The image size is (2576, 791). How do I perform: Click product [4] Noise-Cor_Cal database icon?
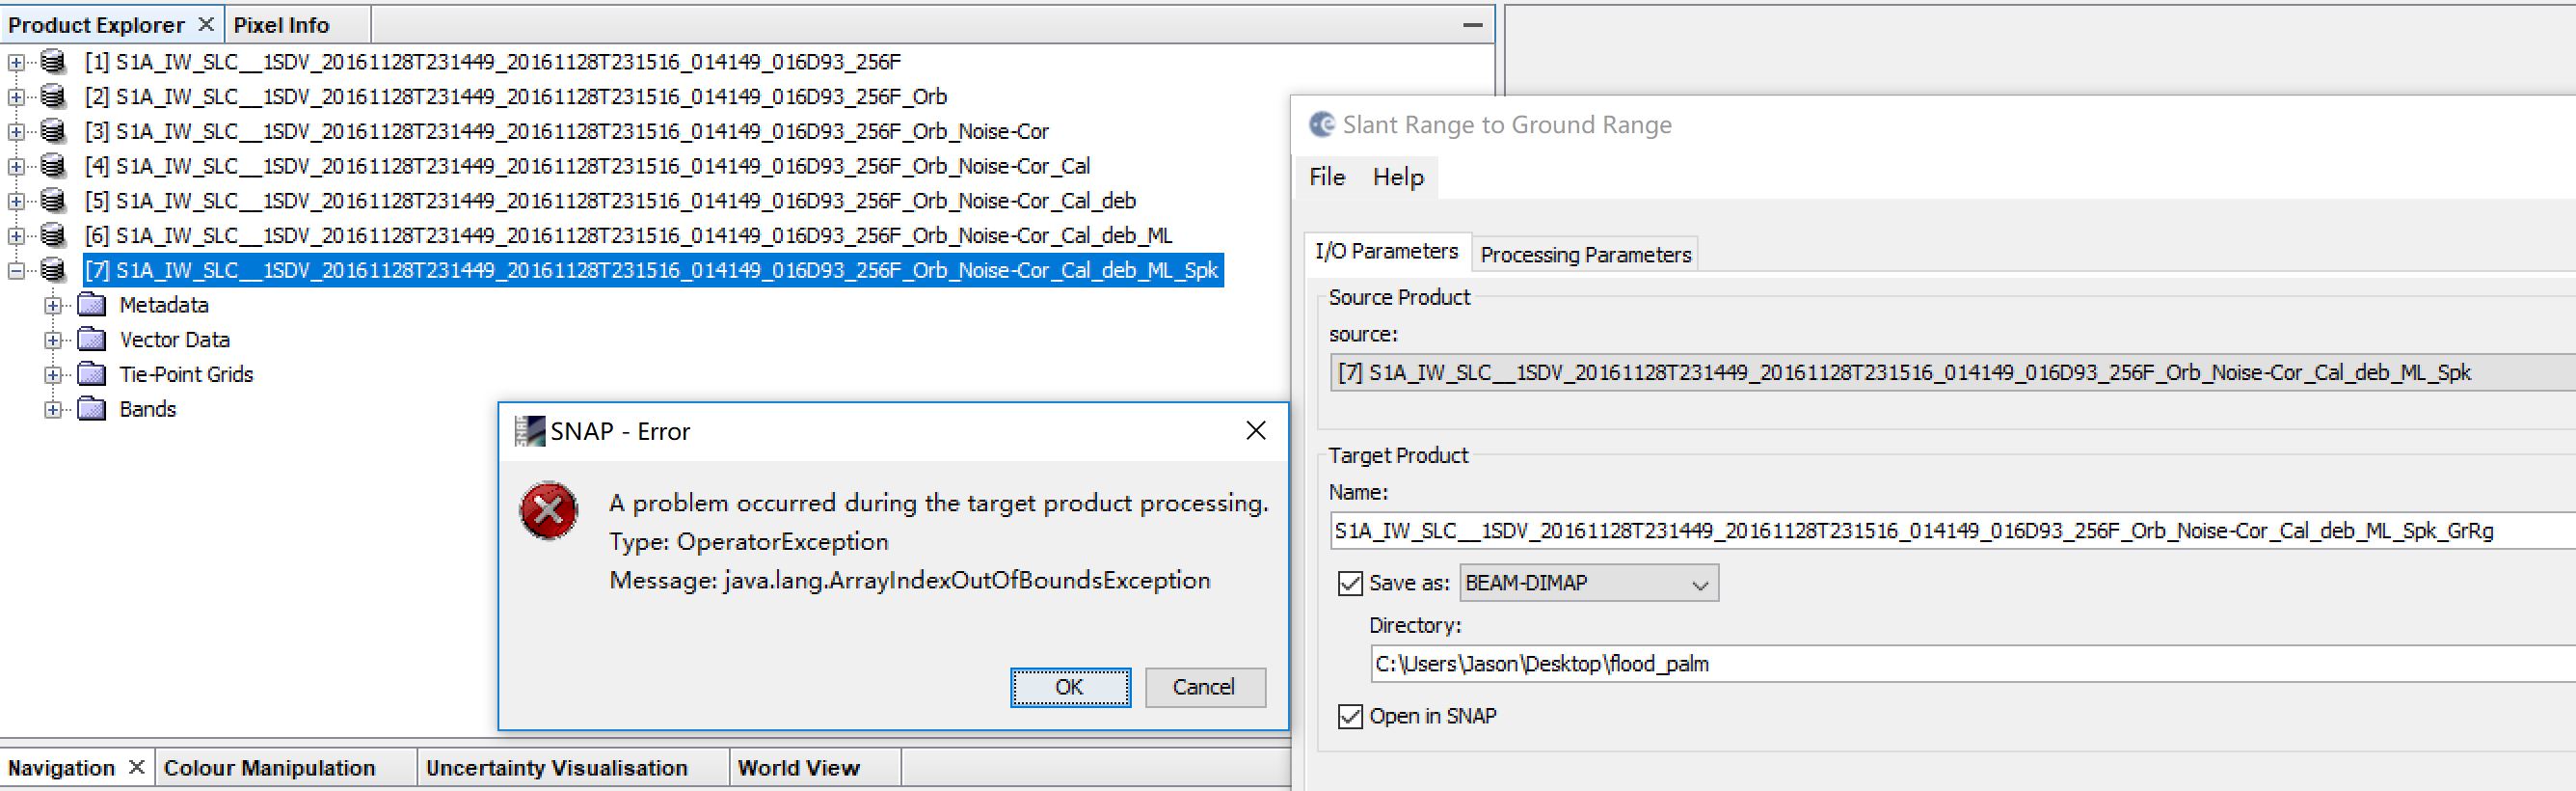[x=53, y=166]
